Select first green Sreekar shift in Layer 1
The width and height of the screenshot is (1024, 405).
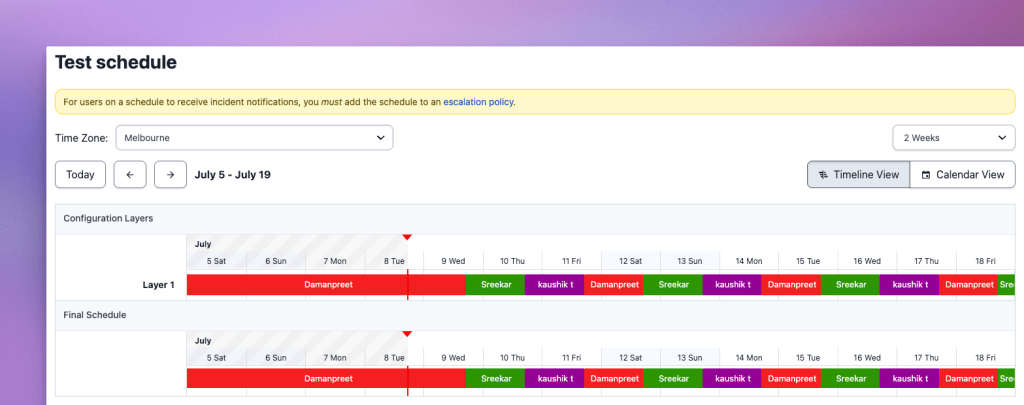(x=495, y=285)
